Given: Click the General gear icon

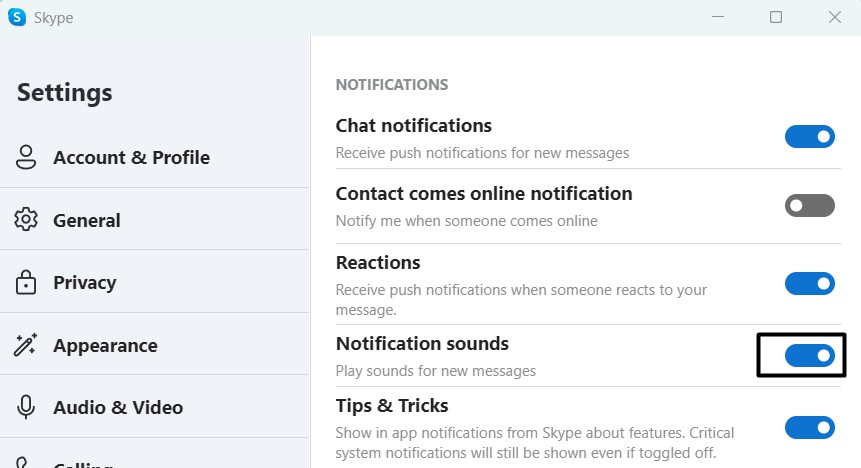Looking at the screenshot, I should (26, 220).
